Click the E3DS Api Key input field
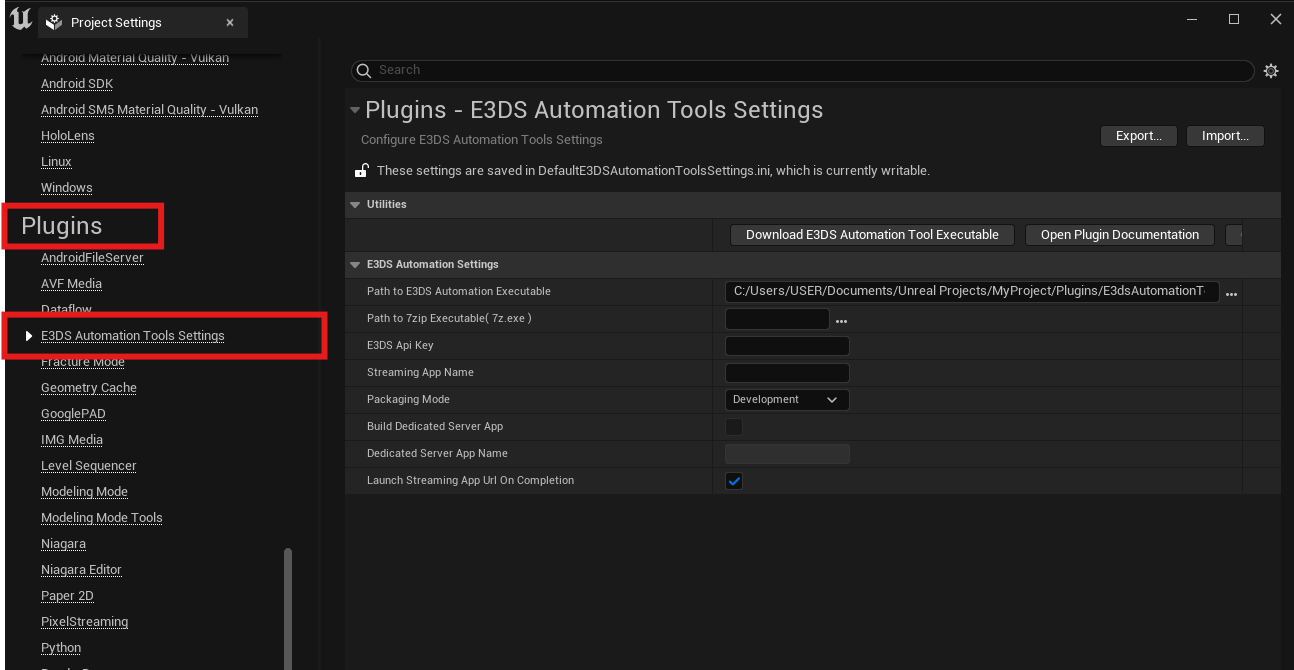 coord(786,346)
